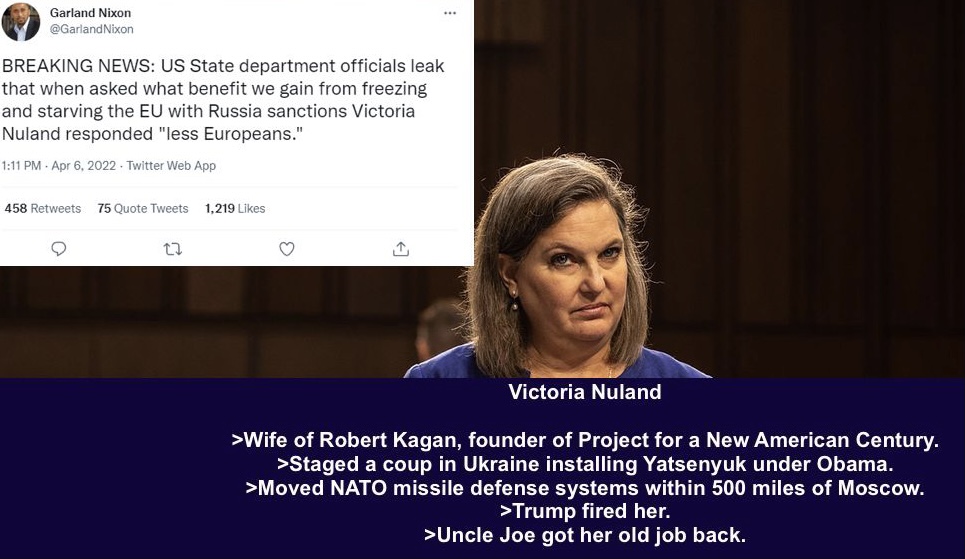Retweet using the arrows icon

pyautogui.click(x=172, y=249)
